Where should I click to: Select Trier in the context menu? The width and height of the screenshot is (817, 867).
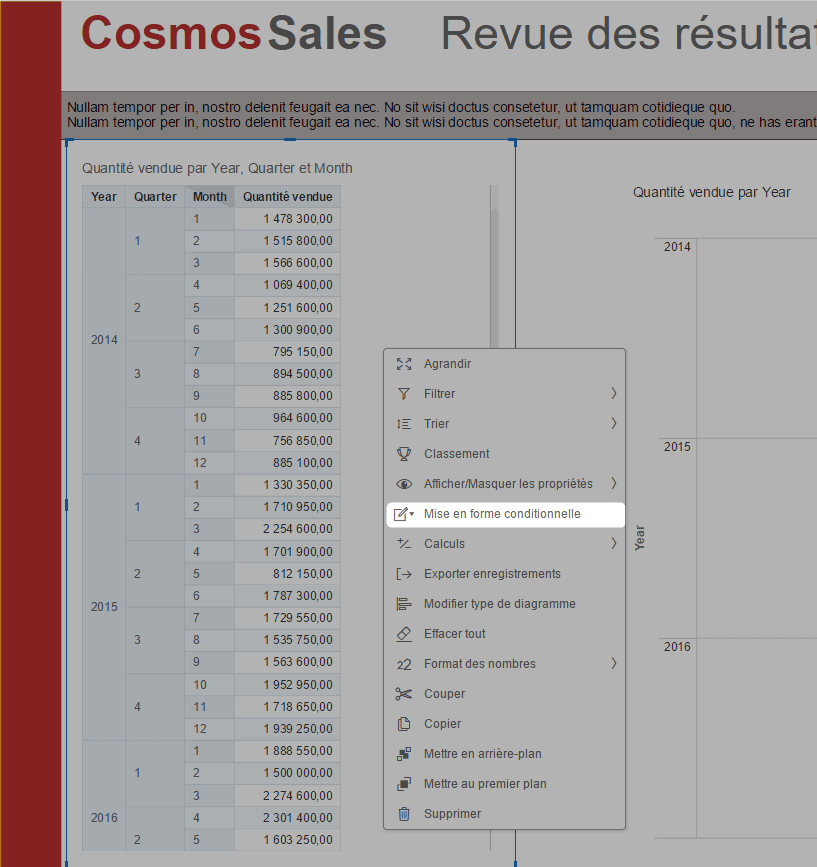pos(505,424)
